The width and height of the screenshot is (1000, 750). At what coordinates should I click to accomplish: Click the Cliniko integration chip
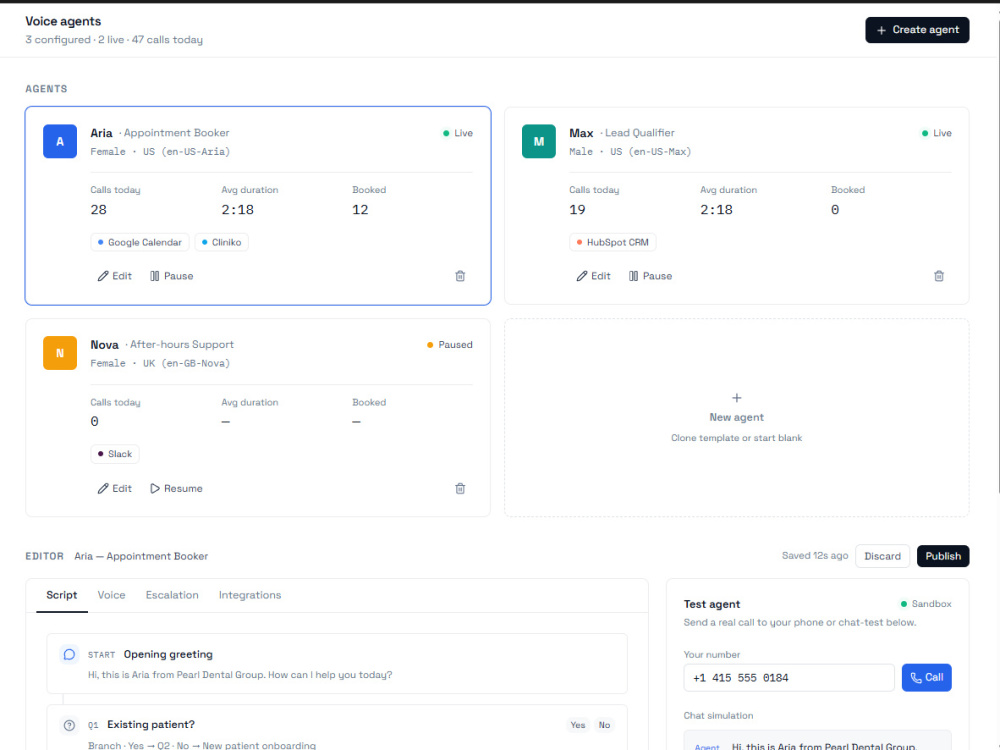click(221, 242)
